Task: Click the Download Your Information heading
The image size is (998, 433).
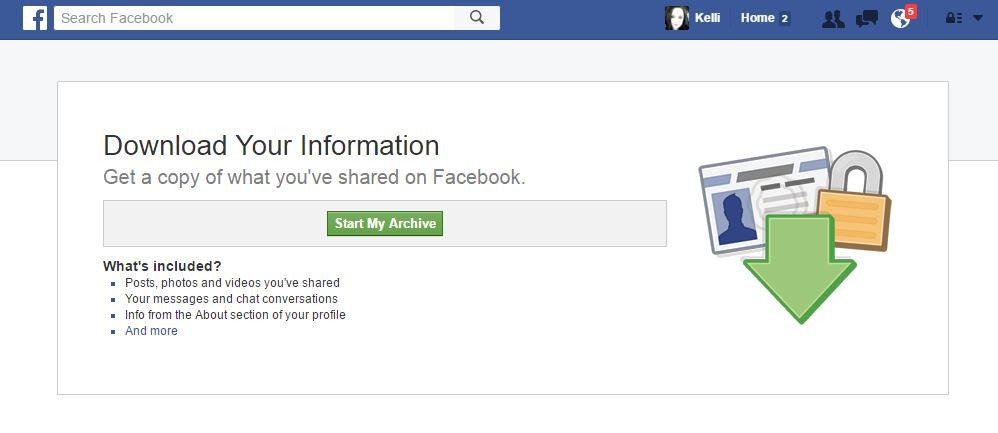Action: 271,145
